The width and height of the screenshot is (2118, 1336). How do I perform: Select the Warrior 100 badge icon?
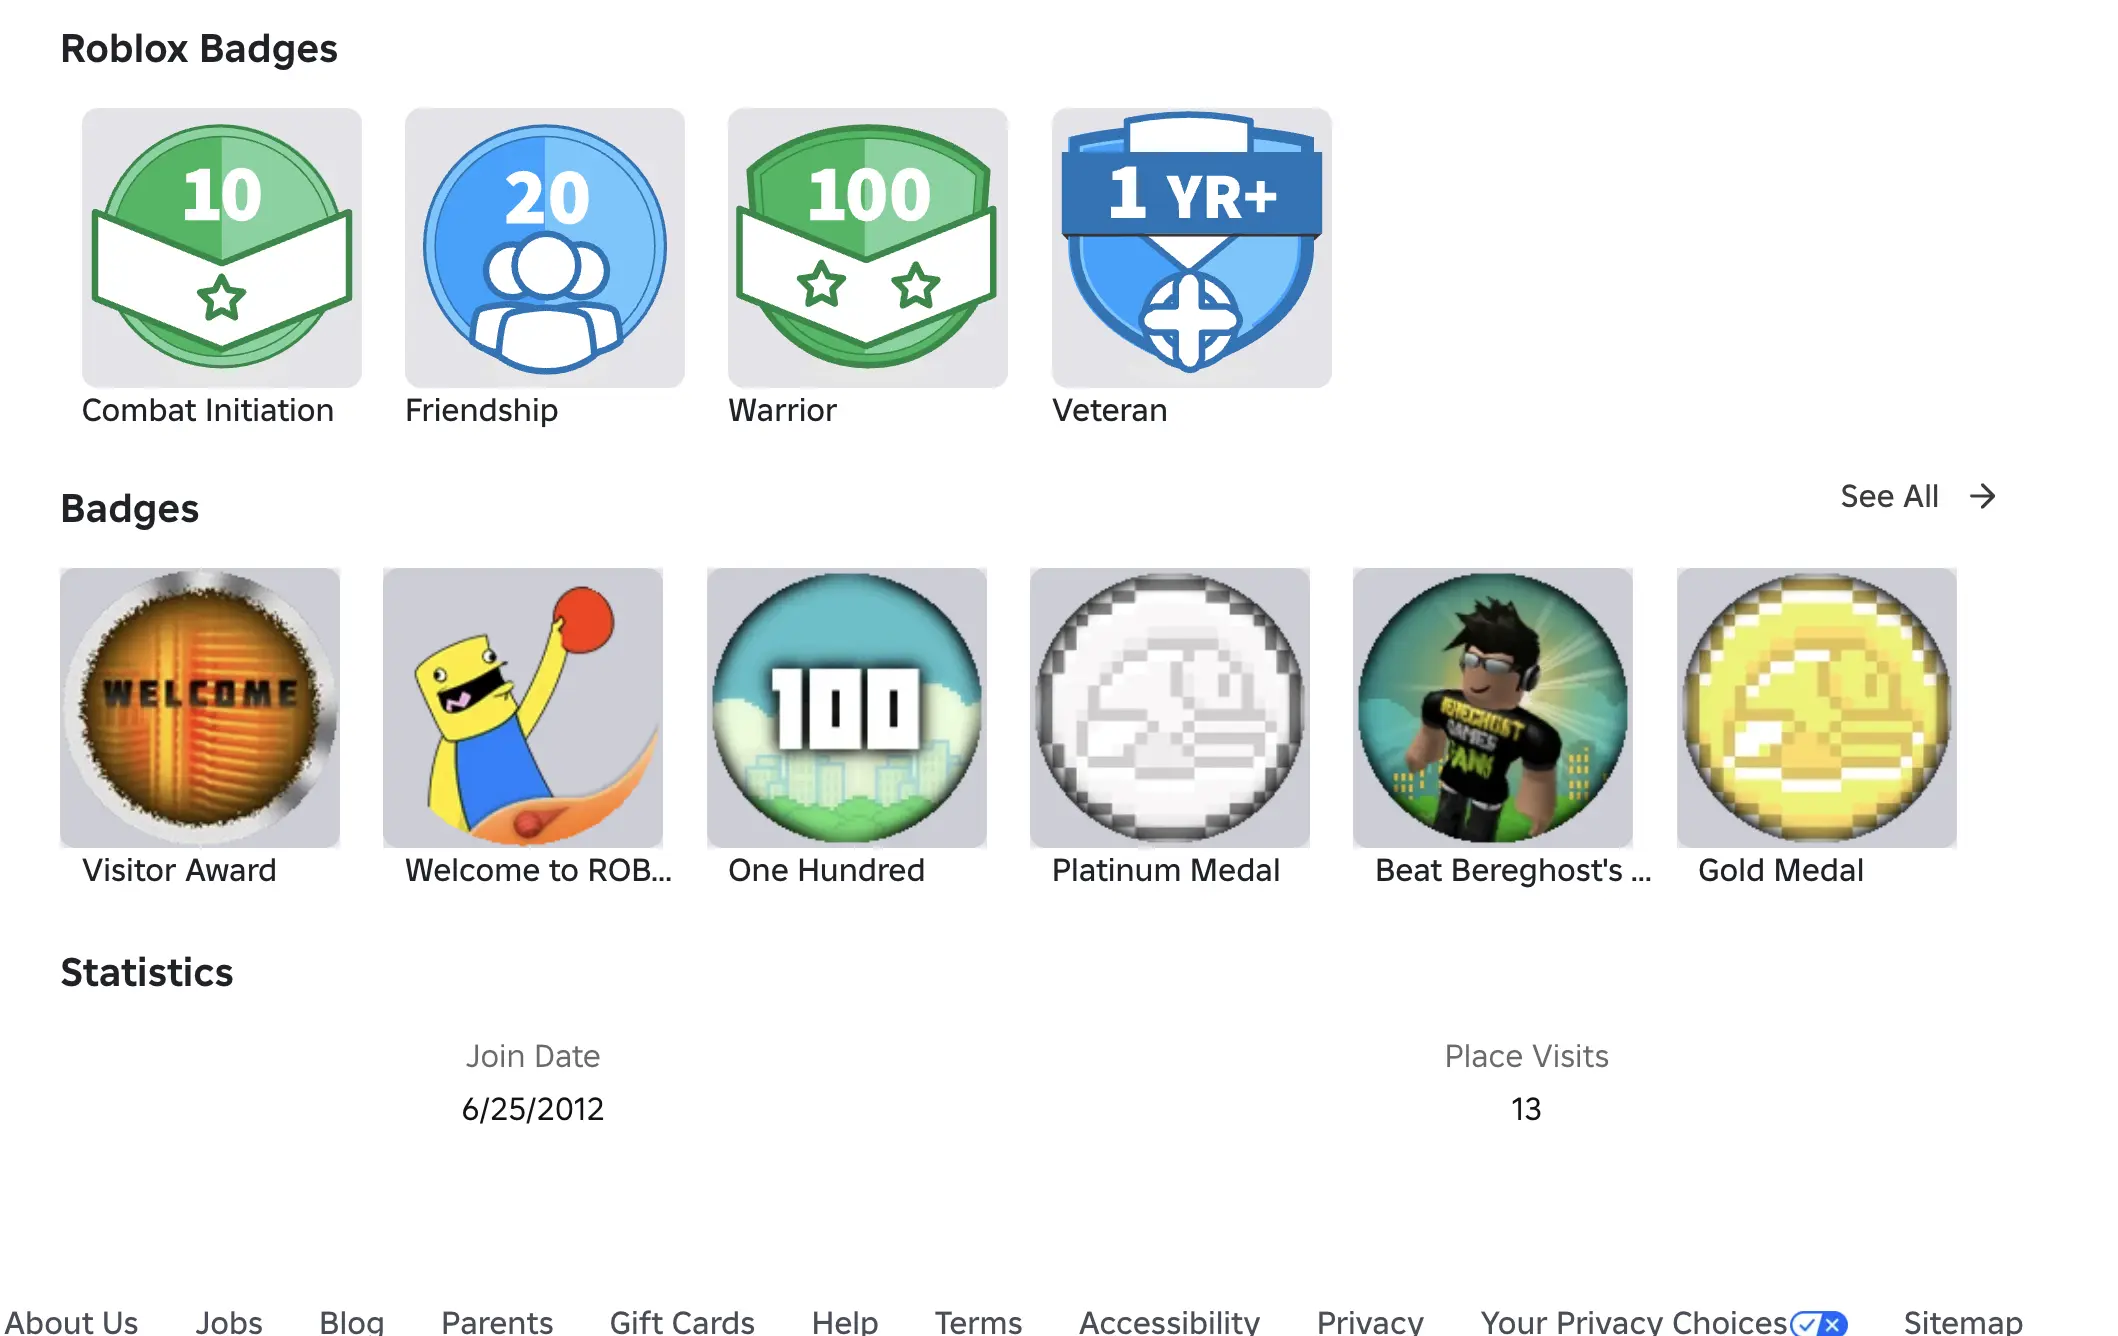(x=867, y=248)
